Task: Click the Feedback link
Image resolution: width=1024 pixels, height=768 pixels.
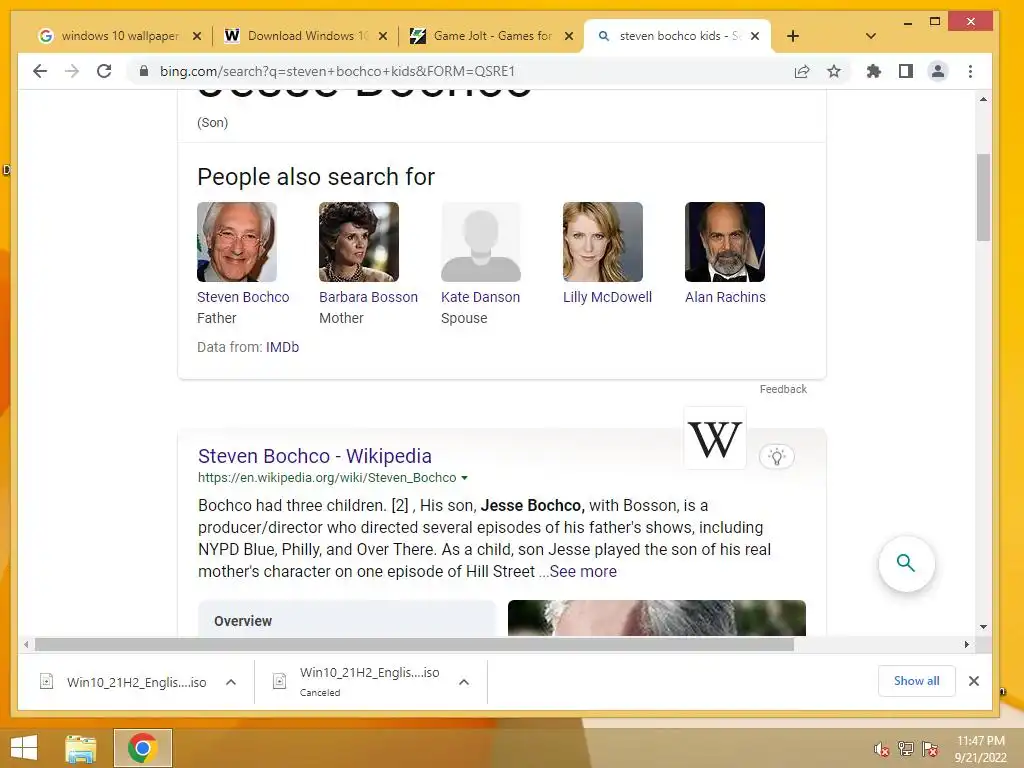Action: point(783,389)
